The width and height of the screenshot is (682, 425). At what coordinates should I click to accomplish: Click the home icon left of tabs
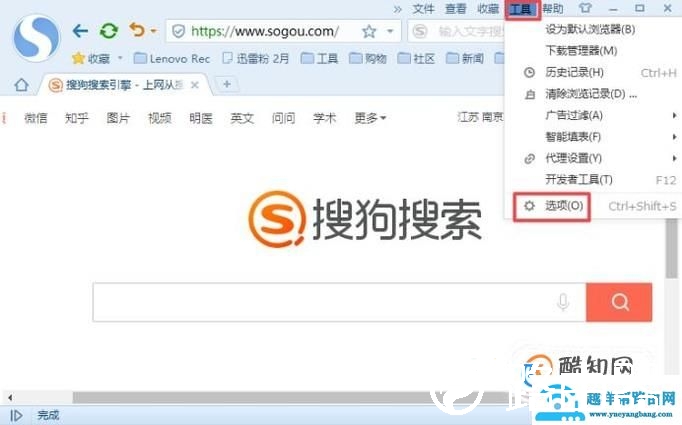coord(21,85)
